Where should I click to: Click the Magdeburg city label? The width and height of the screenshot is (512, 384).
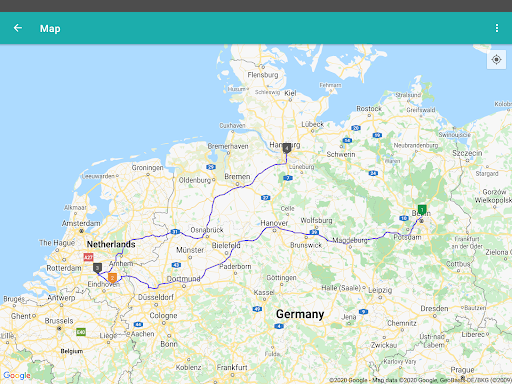click(350, 240)
